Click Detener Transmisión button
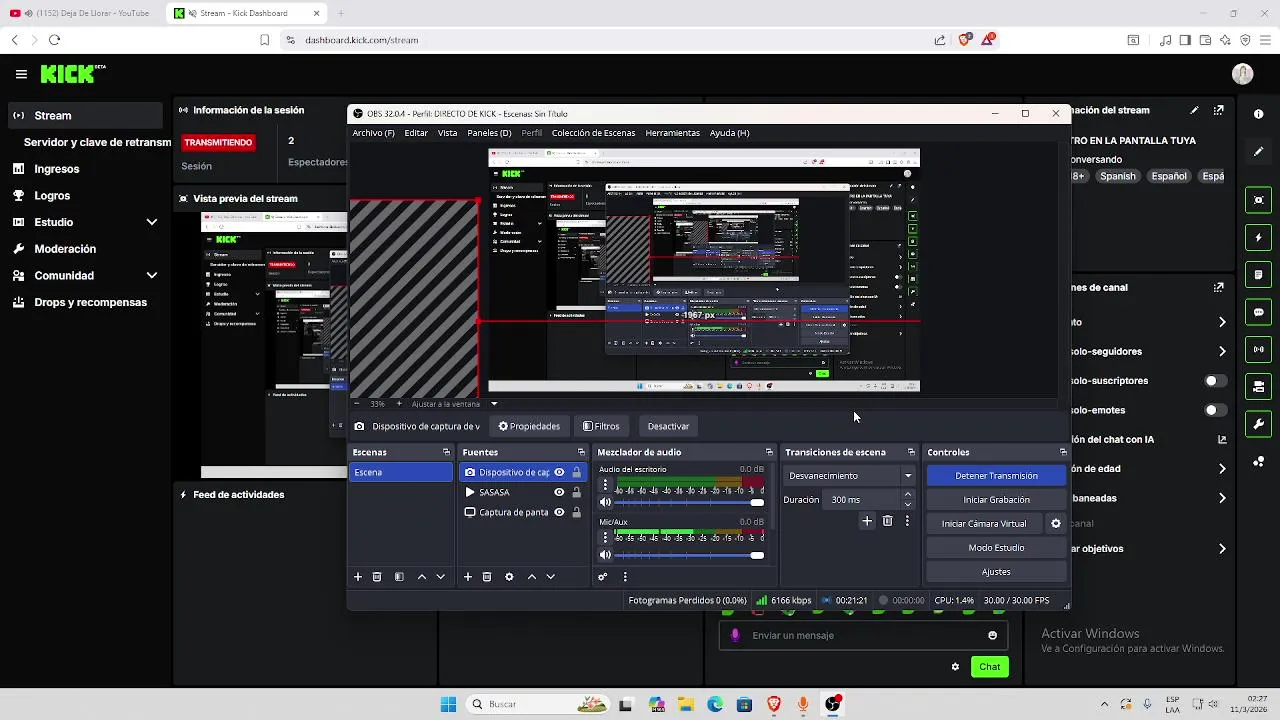1280x720 pixels. tap(996, 476)
